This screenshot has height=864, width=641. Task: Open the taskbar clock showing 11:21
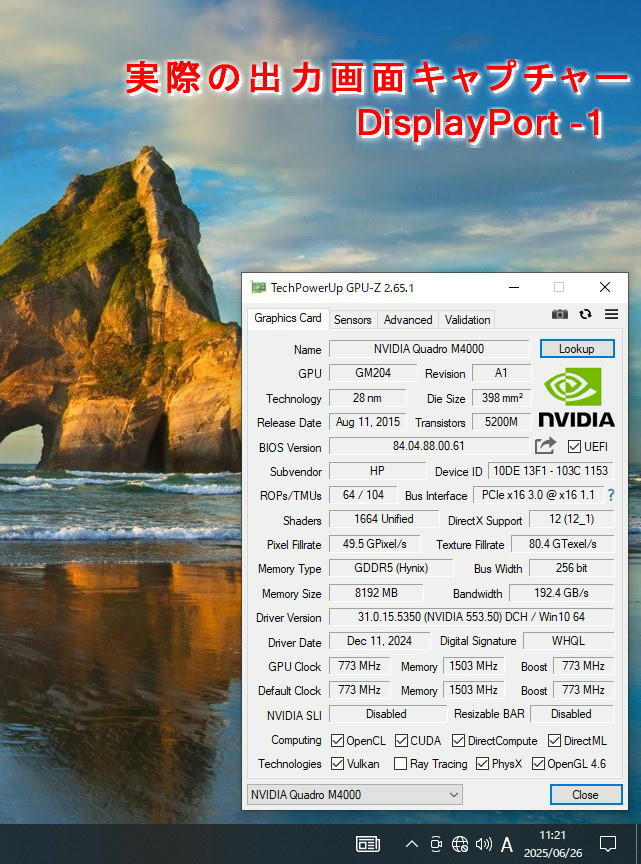(553, 835)
